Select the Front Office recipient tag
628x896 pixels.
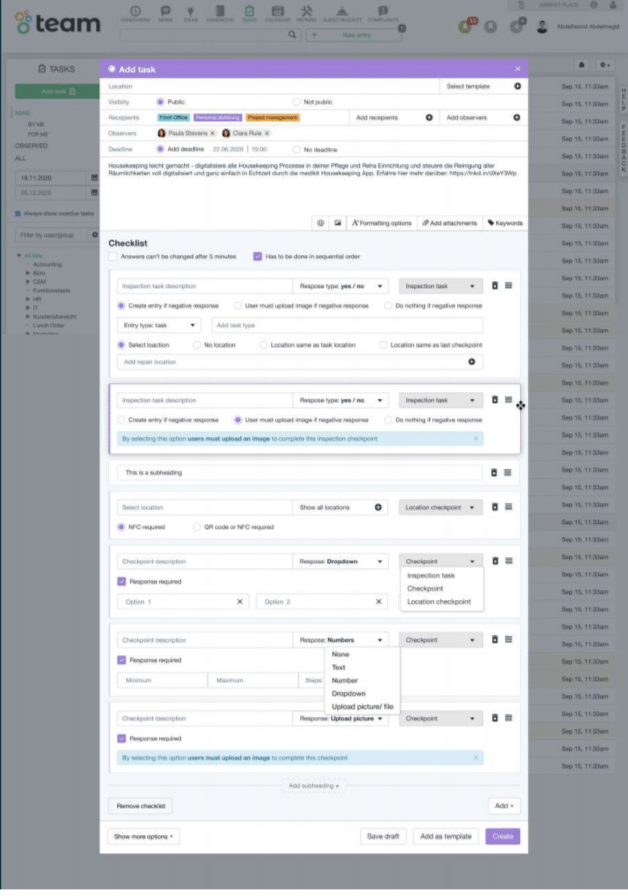(x=173, y=118)
